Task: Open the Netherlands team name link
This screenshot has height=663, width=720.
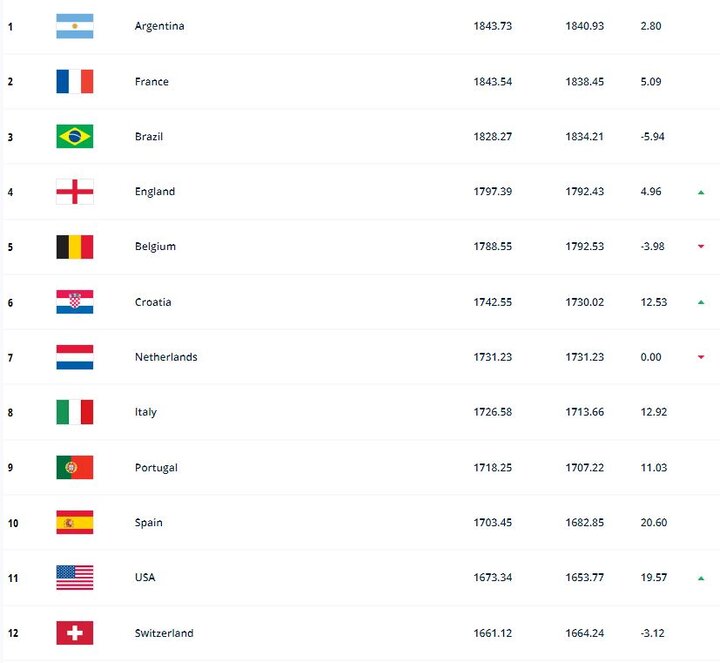Action: click(166, 357)
